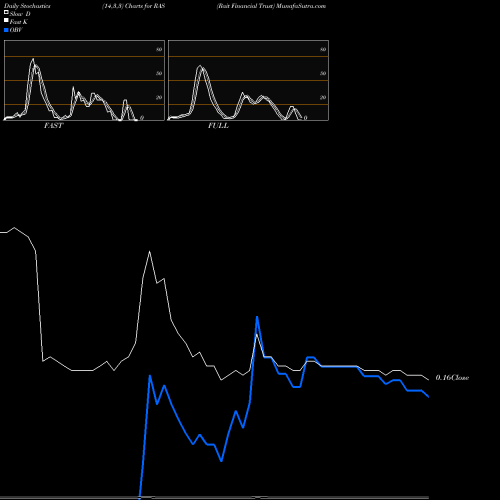Screen dimensions: 500x500
Task: Click the white close line peak
Action: (x=149, y=252)
